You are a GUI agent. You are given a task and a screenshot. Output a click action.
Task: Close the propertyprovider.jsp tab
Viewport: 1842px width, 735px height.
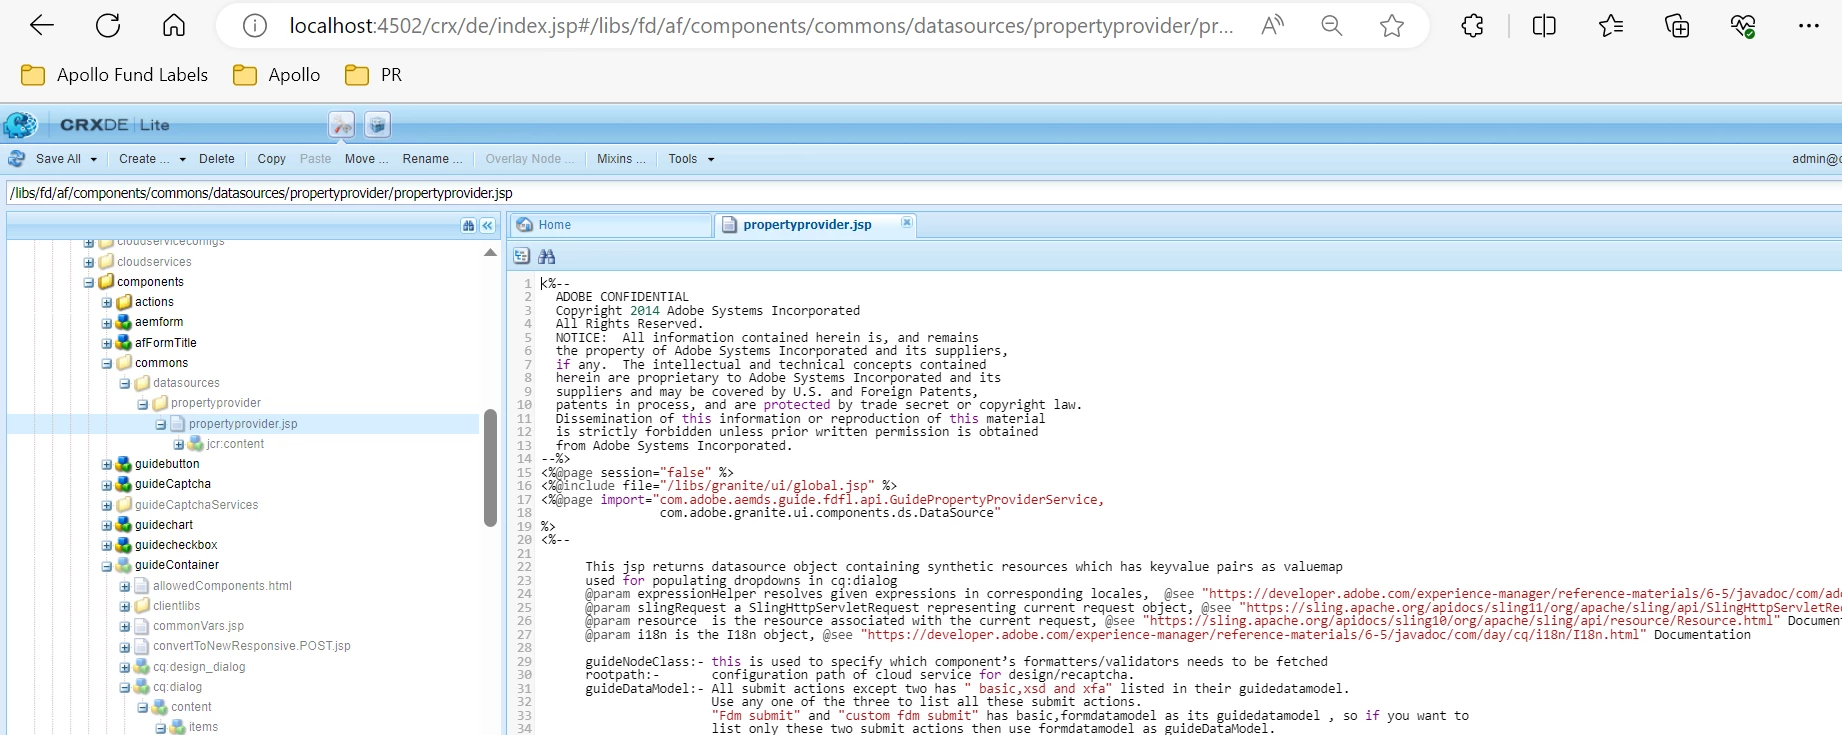(907, 223)
